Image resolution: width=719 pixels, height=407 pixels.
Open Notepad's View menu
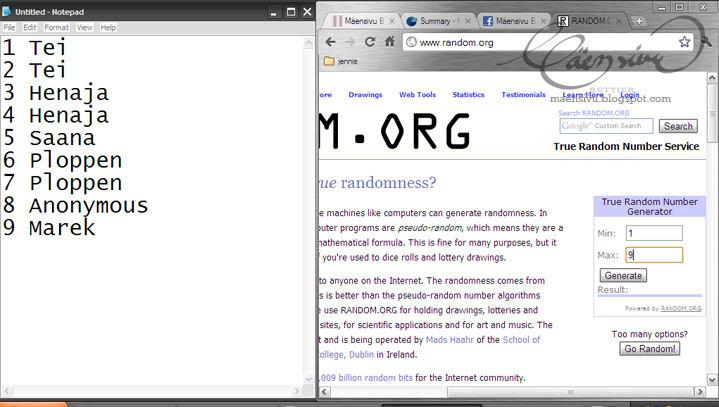click(x=84, y=28)
